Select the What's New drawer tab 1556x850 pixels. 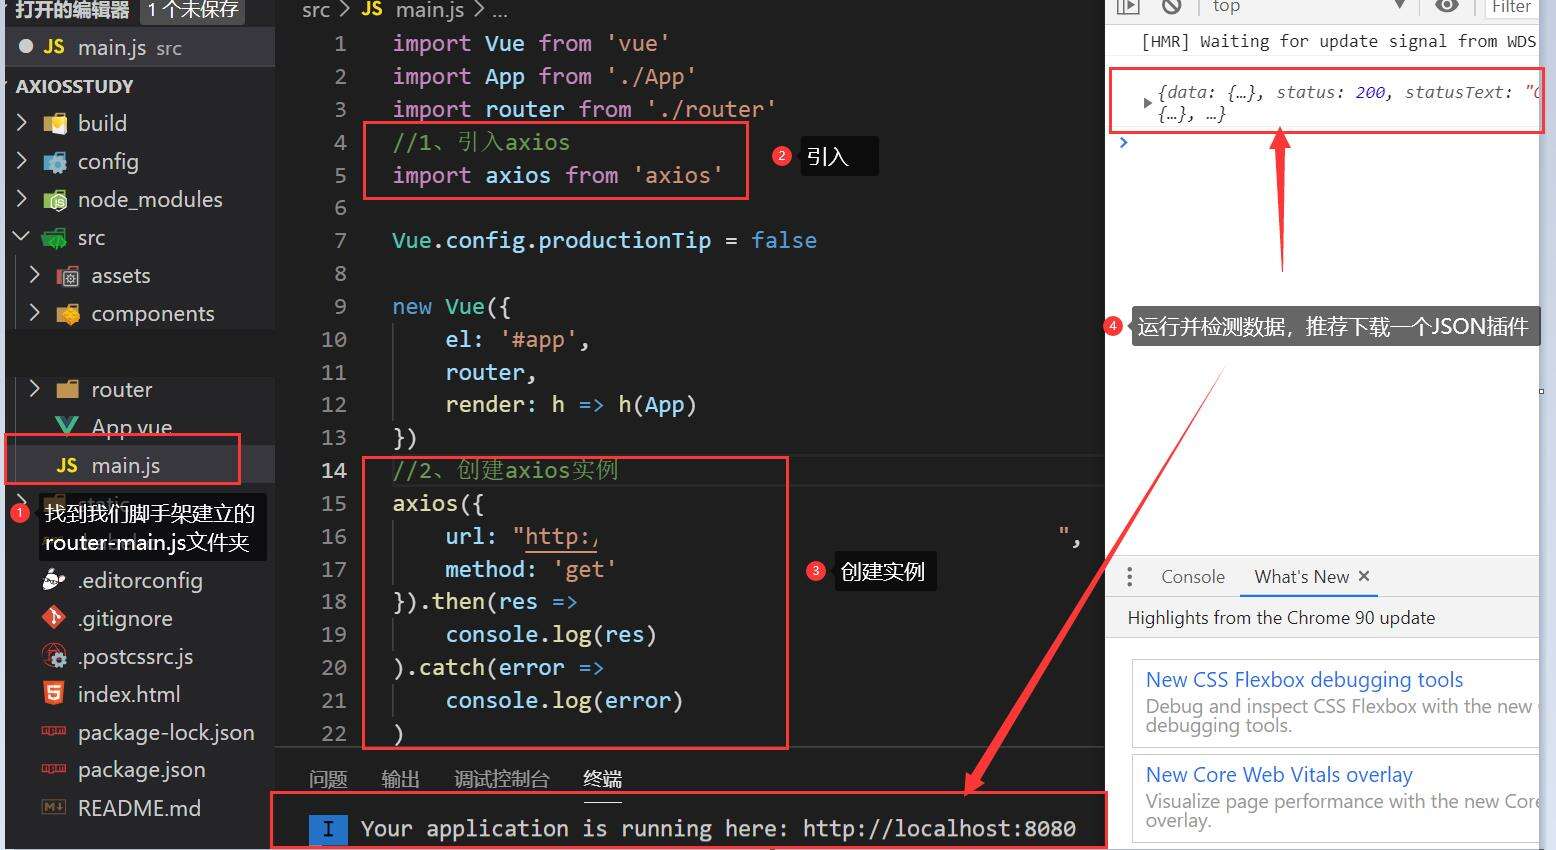coord(1302,577)
